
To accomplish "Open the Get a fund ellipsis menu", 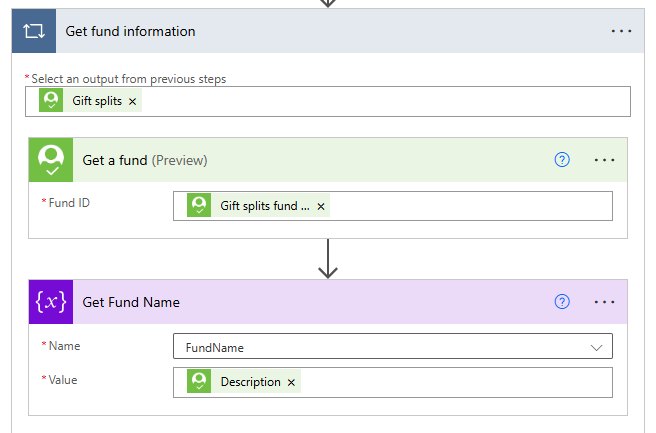I will pos(603,160).
